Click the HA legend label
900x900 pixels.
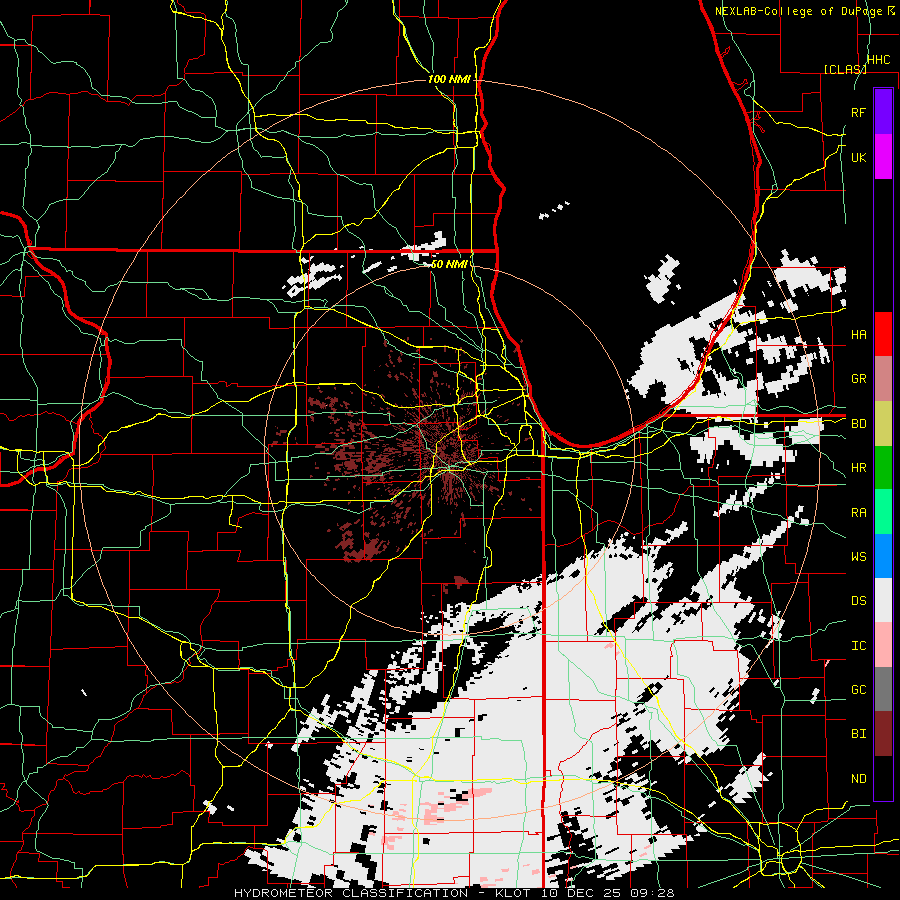(x=858, y=335)
